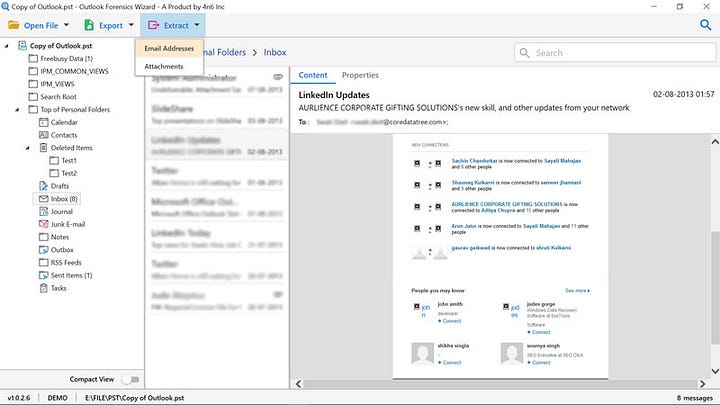Click the Drafts folder icon
Viewport: 720px width, 405px height.
(x=44, y=186)
